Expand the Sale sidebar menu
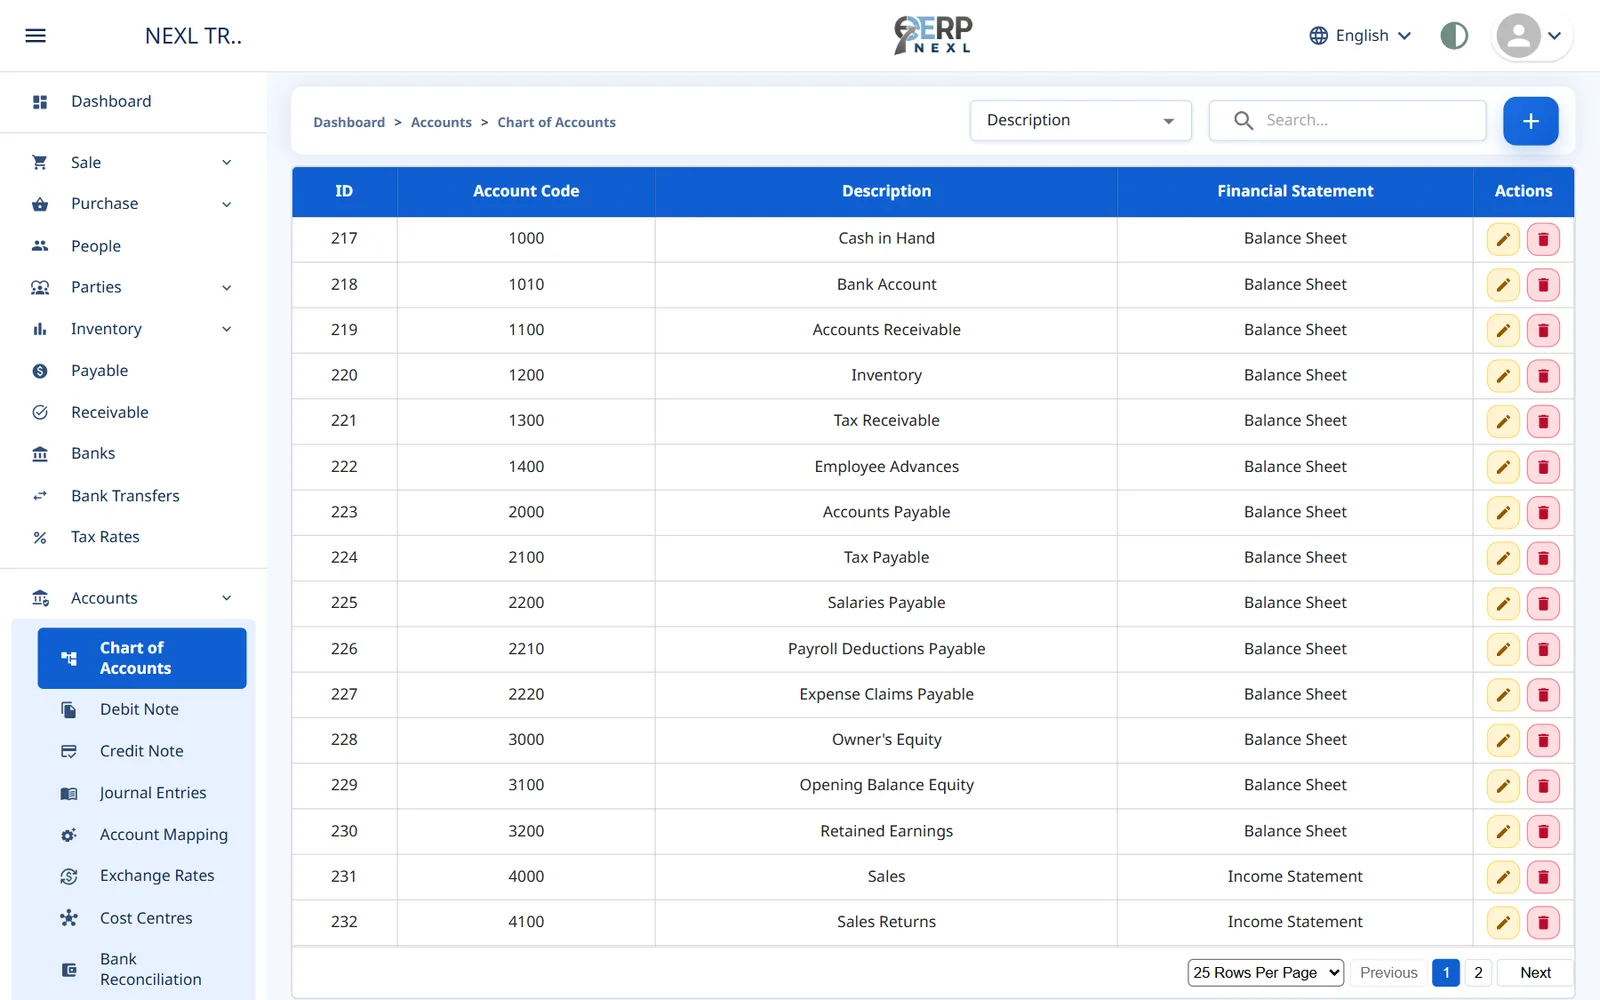The image size is (1600, 1000). [x=133, y=162]
